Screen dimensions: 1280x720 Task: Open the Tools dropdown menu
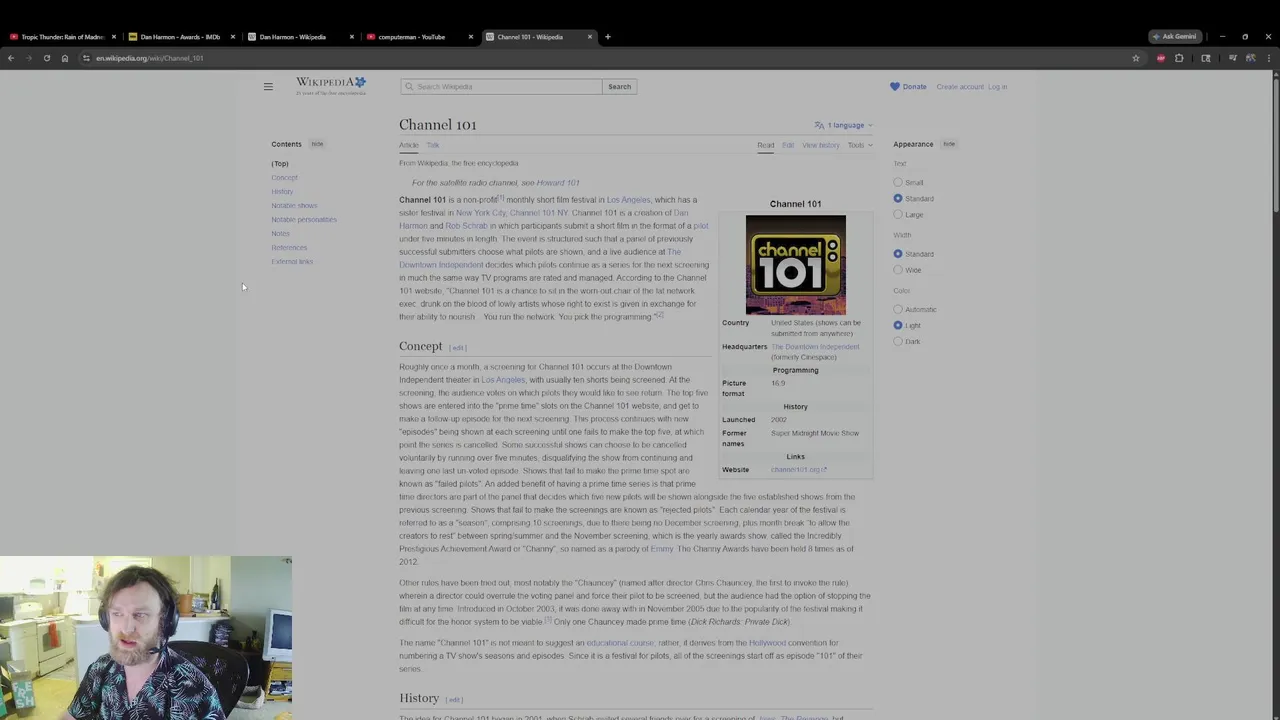pyautogui.click(x=860, y=145)
